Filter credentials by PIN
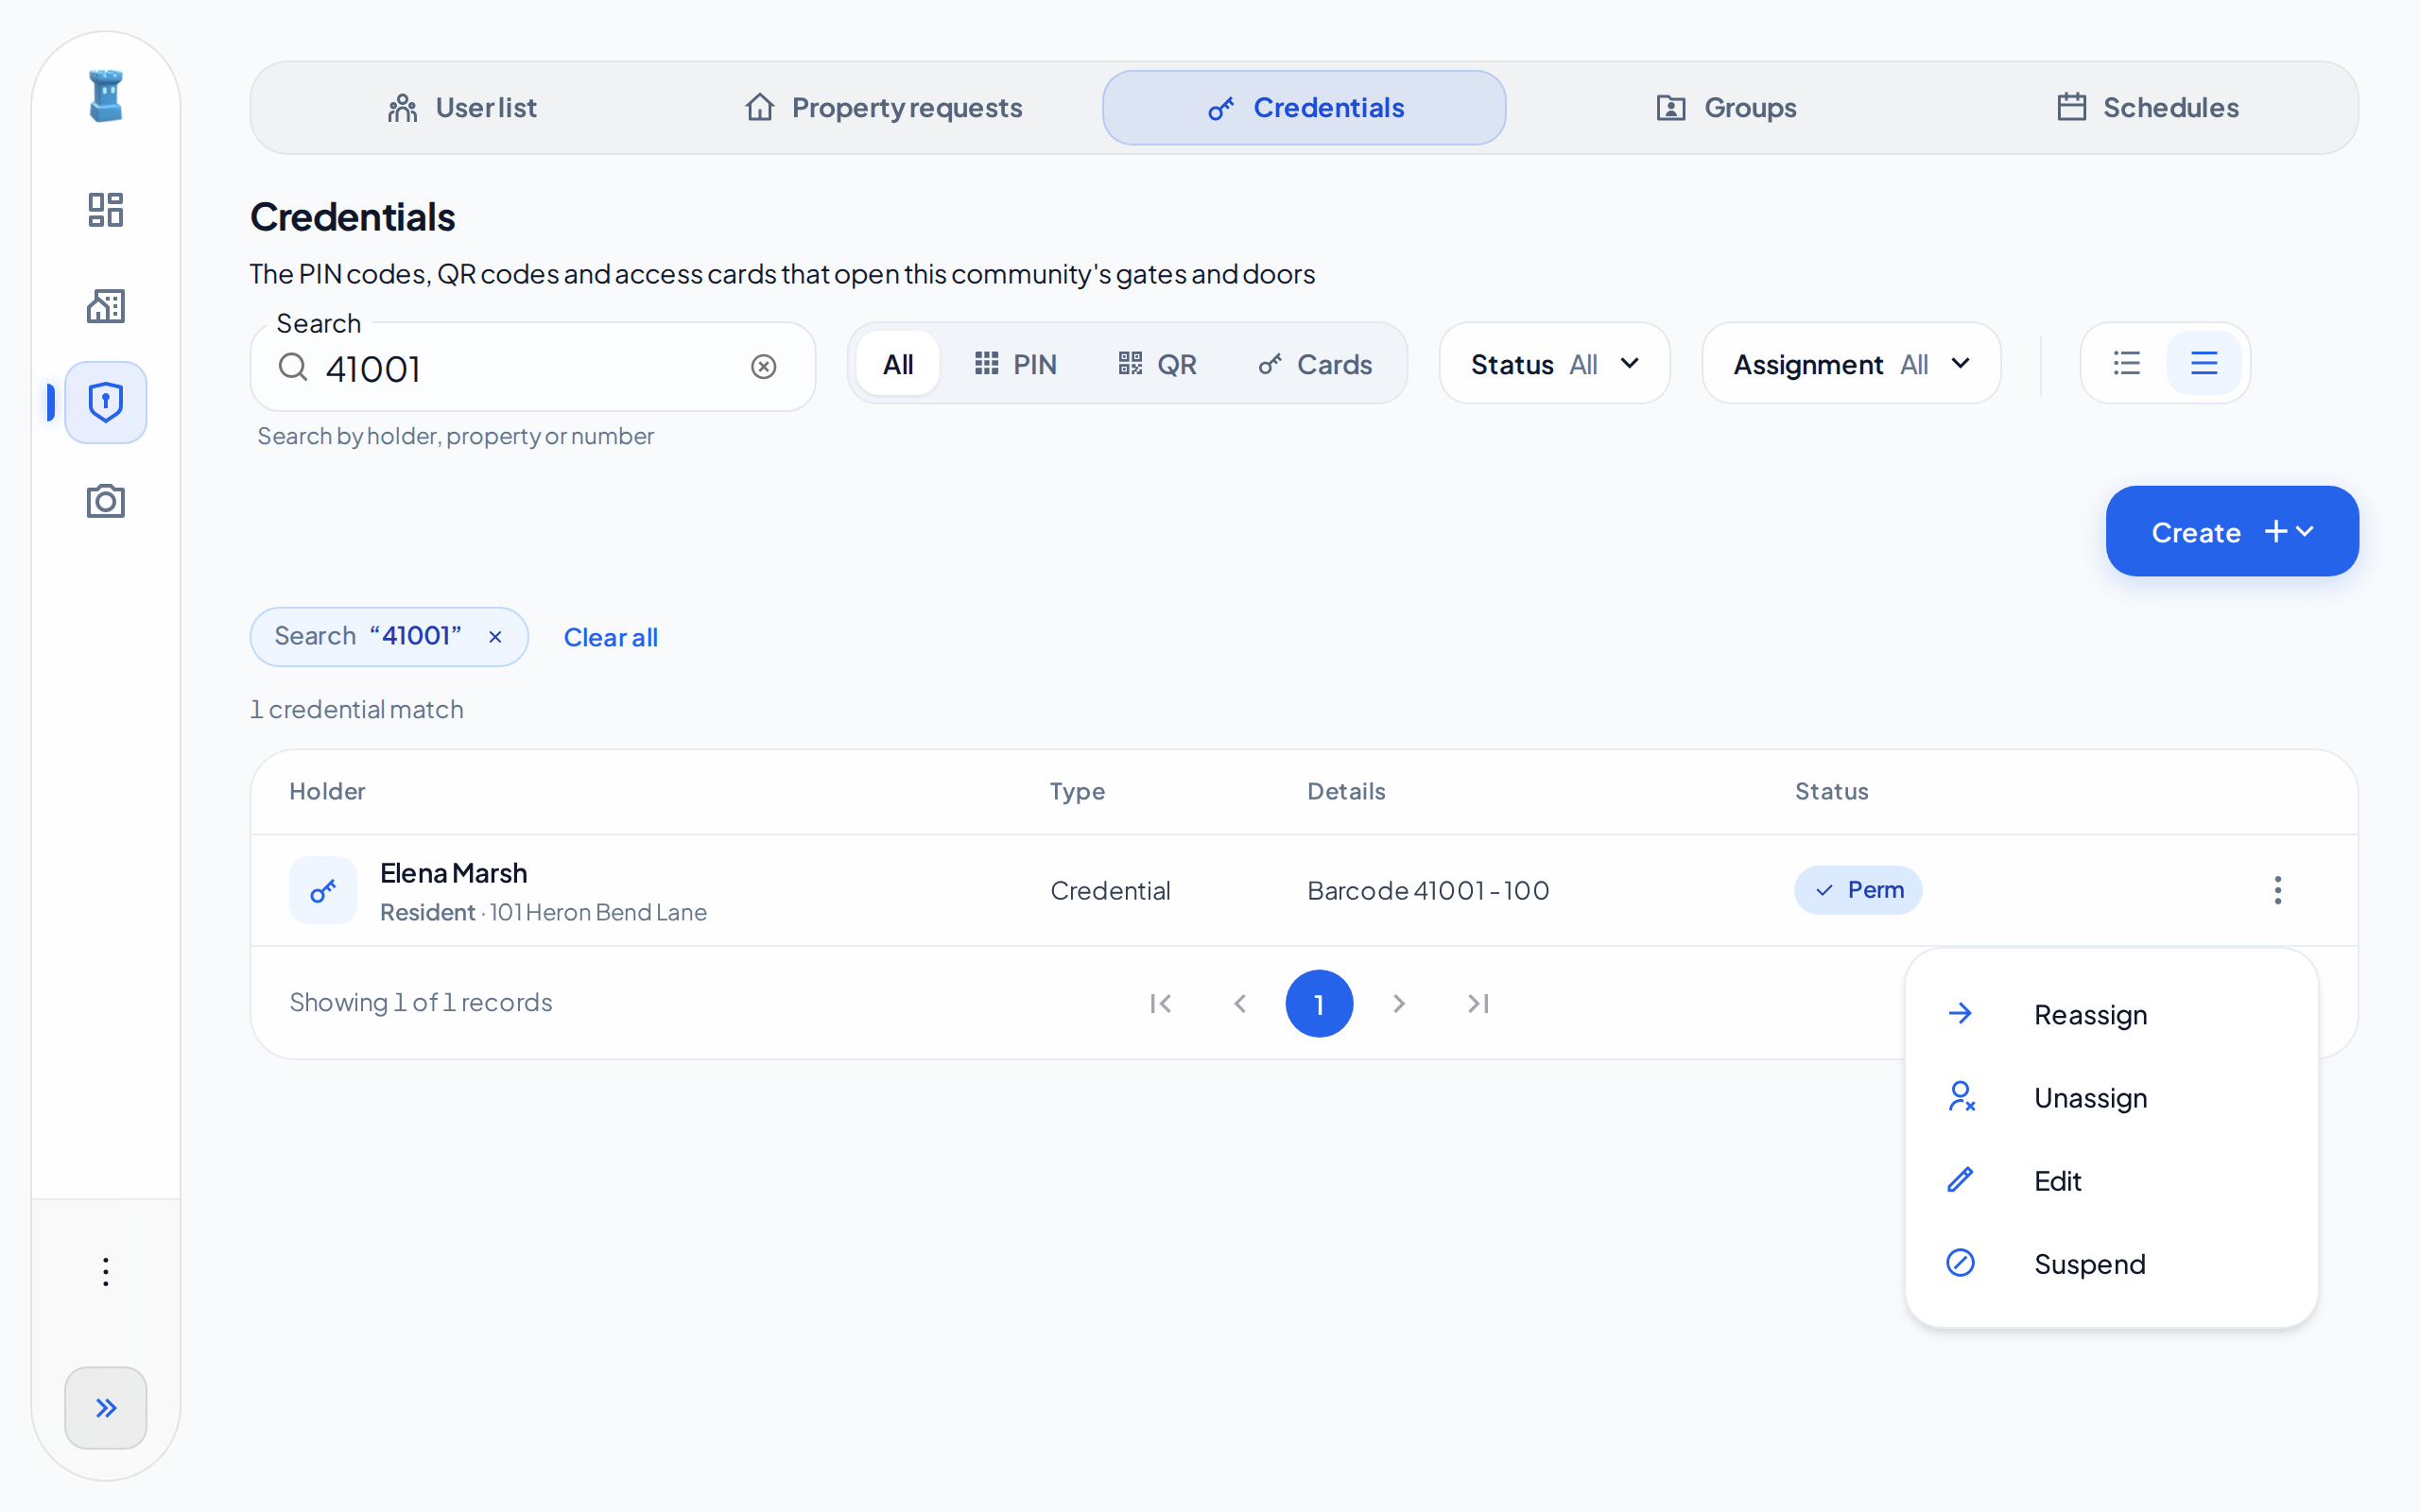 1015,364
